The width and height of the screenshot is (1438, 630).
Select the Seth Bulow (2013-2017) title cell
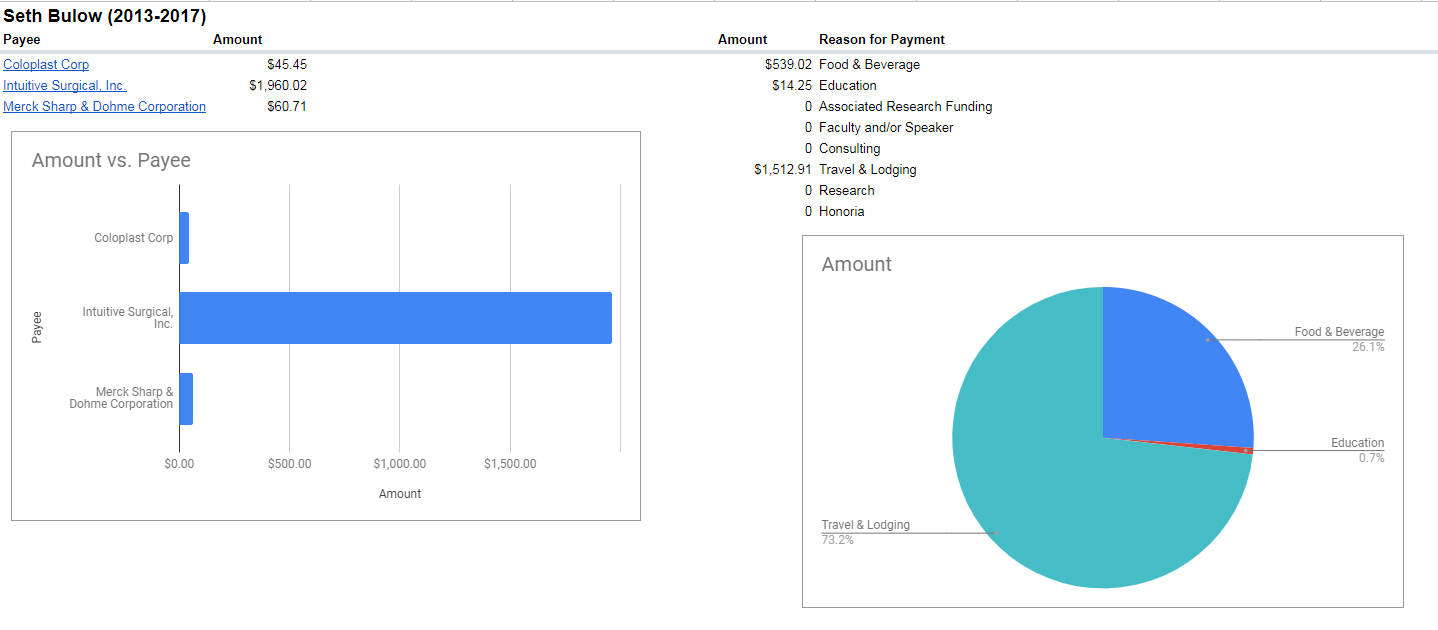(x=104, y=17)
